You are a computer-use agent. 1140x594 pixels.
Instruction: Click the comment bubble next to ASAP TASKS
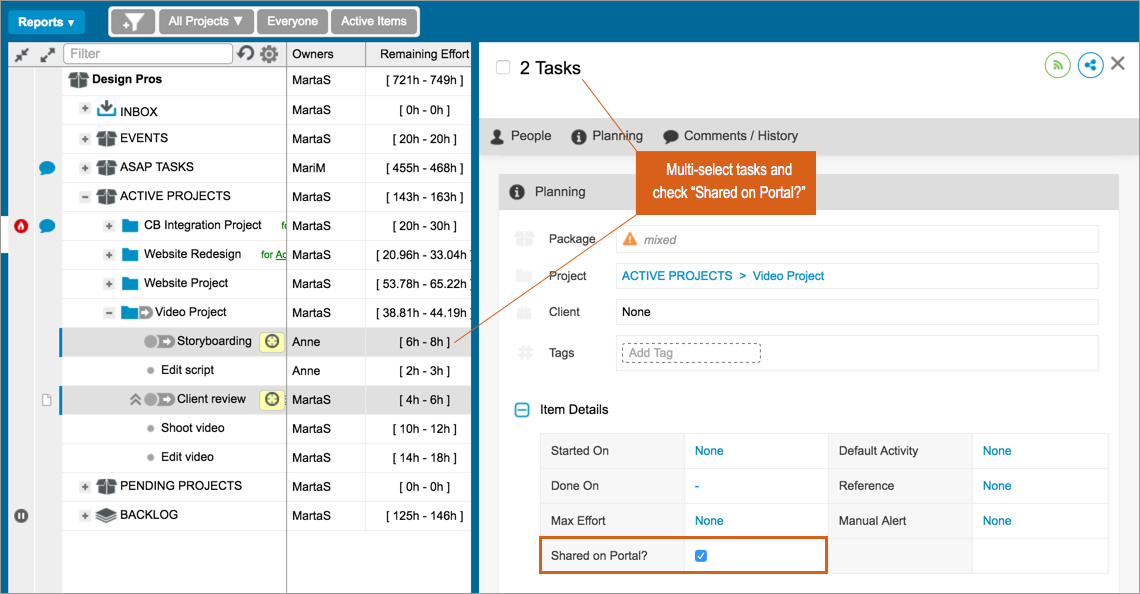(46, 167)
